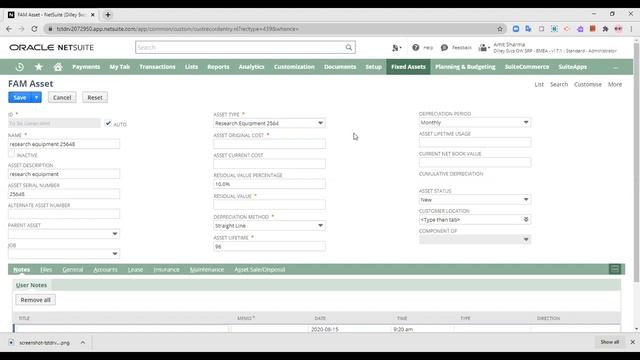640x360 pixels.
Task: Open a new browser tab
Action: 108,15
